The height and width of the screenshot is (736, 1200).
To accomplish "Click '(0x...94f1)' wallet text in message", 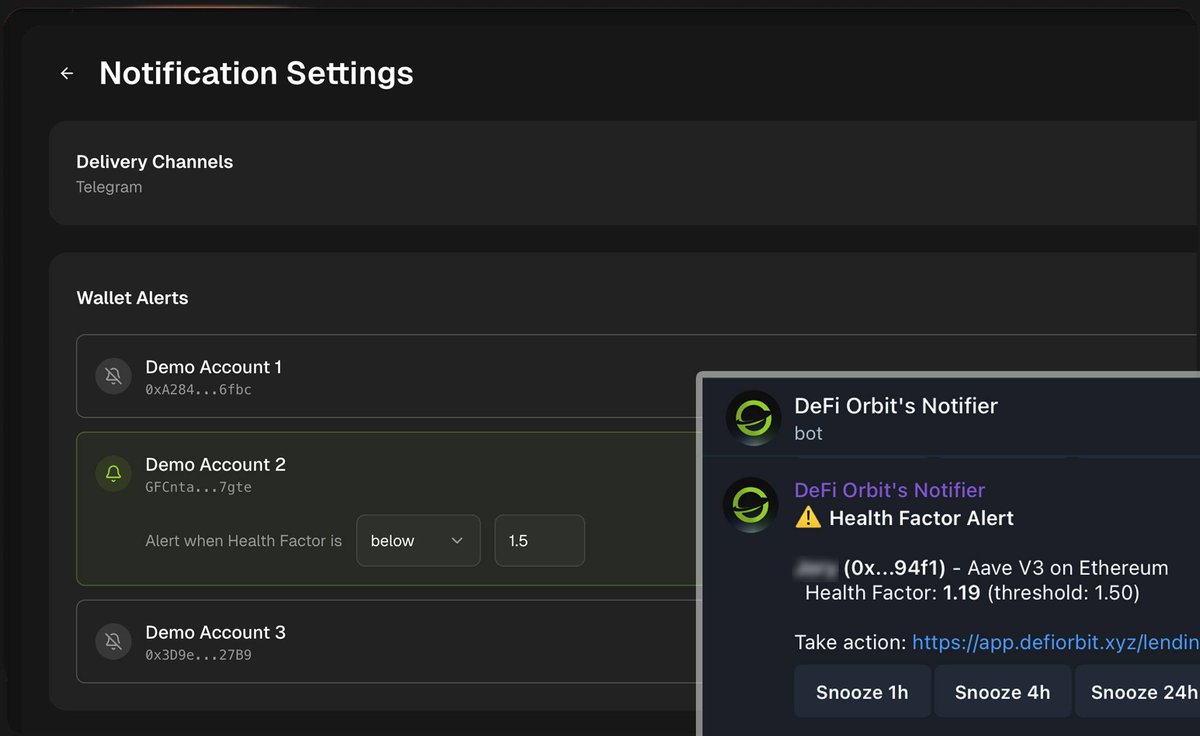I will click(895, 568).
